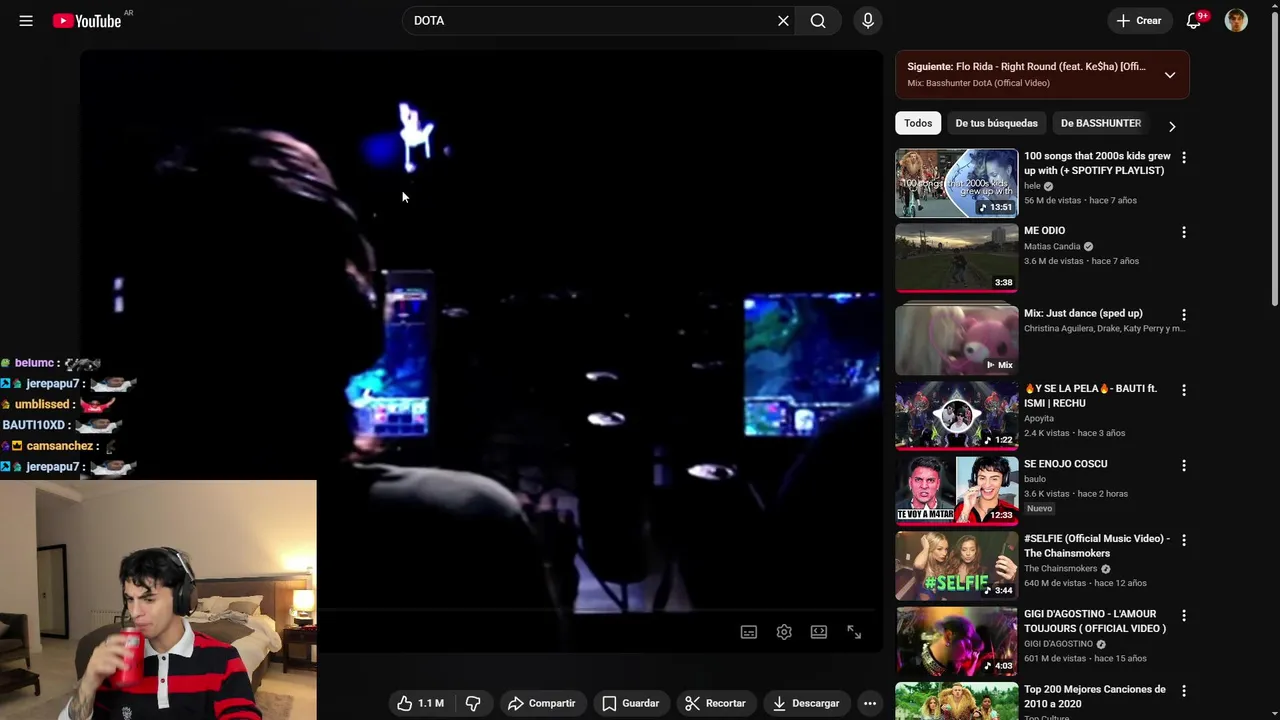Click chat username camsanchez
The image size is (1280, 720).
pos(59,446)
